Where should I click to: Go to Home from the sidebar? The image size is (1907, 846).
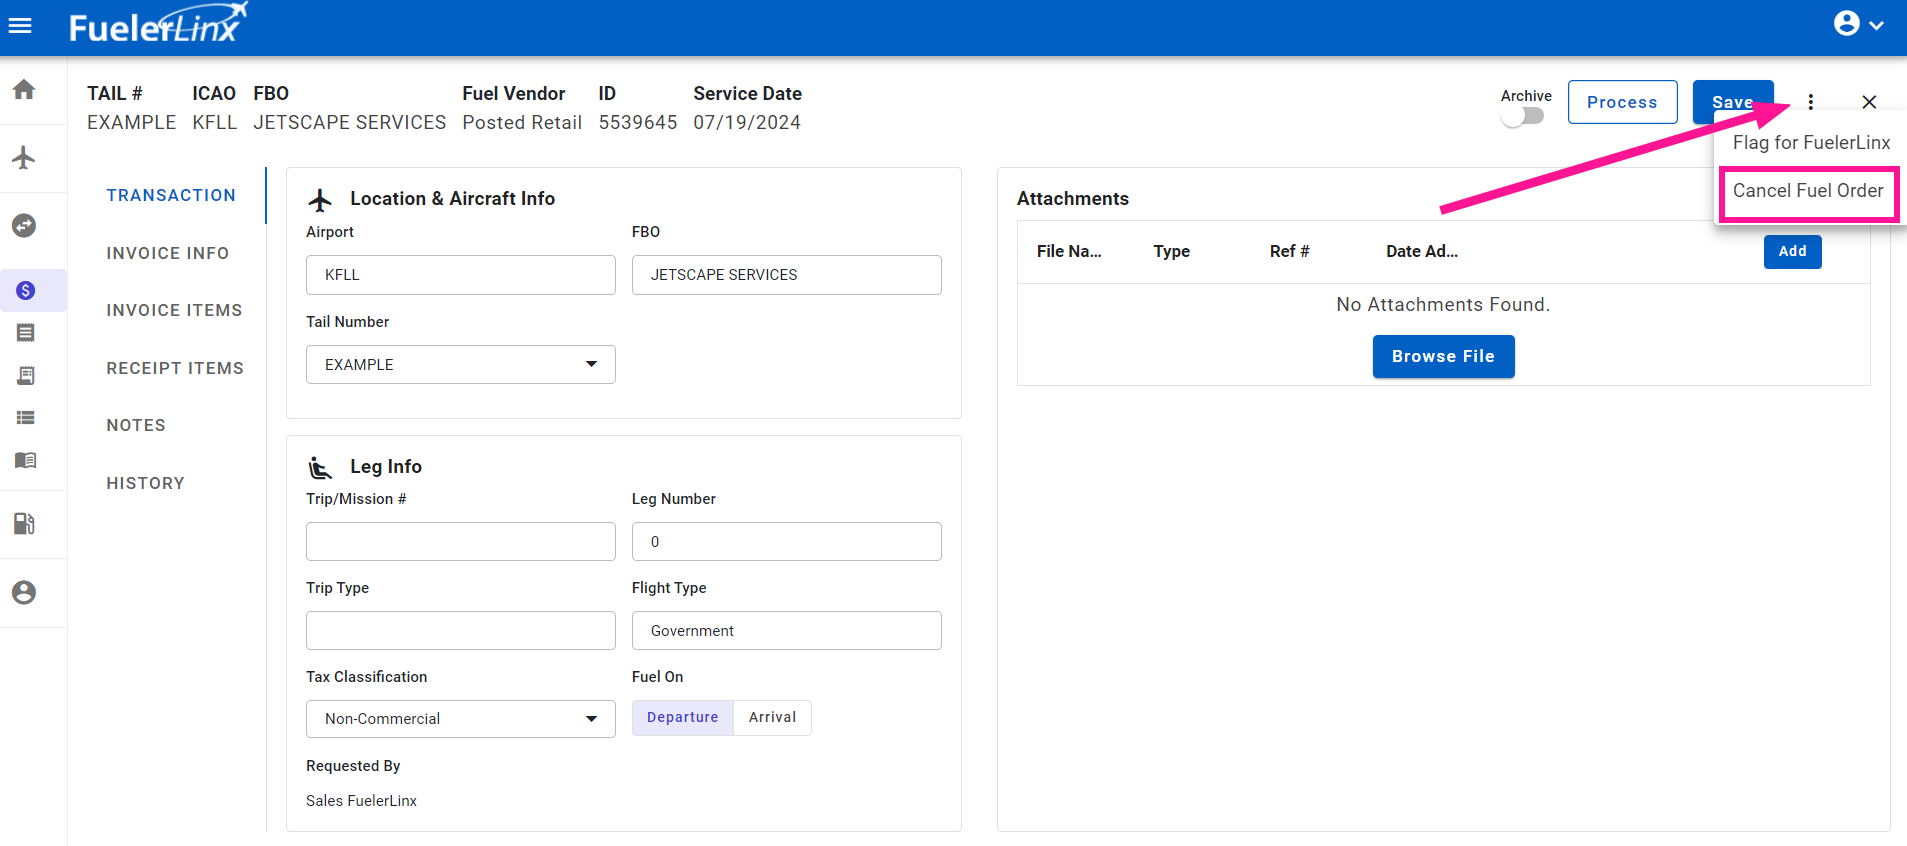24,90
